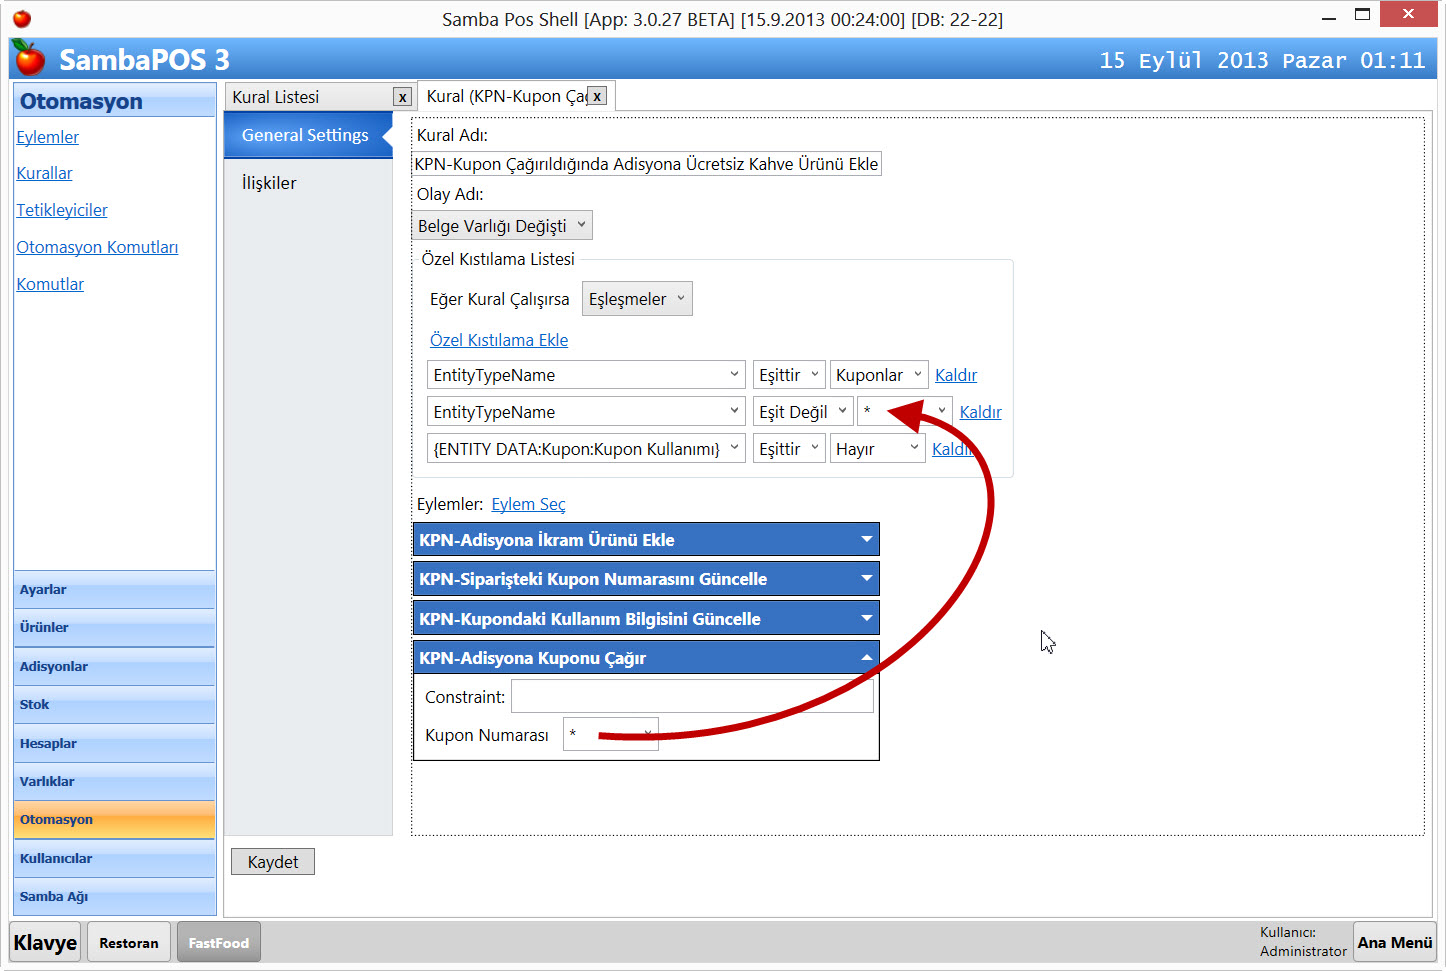Expand KPN-Adisyona İkram Ürünü Ekle action
This screenshot has height=971, width=1446.
[x=866, y=540]
